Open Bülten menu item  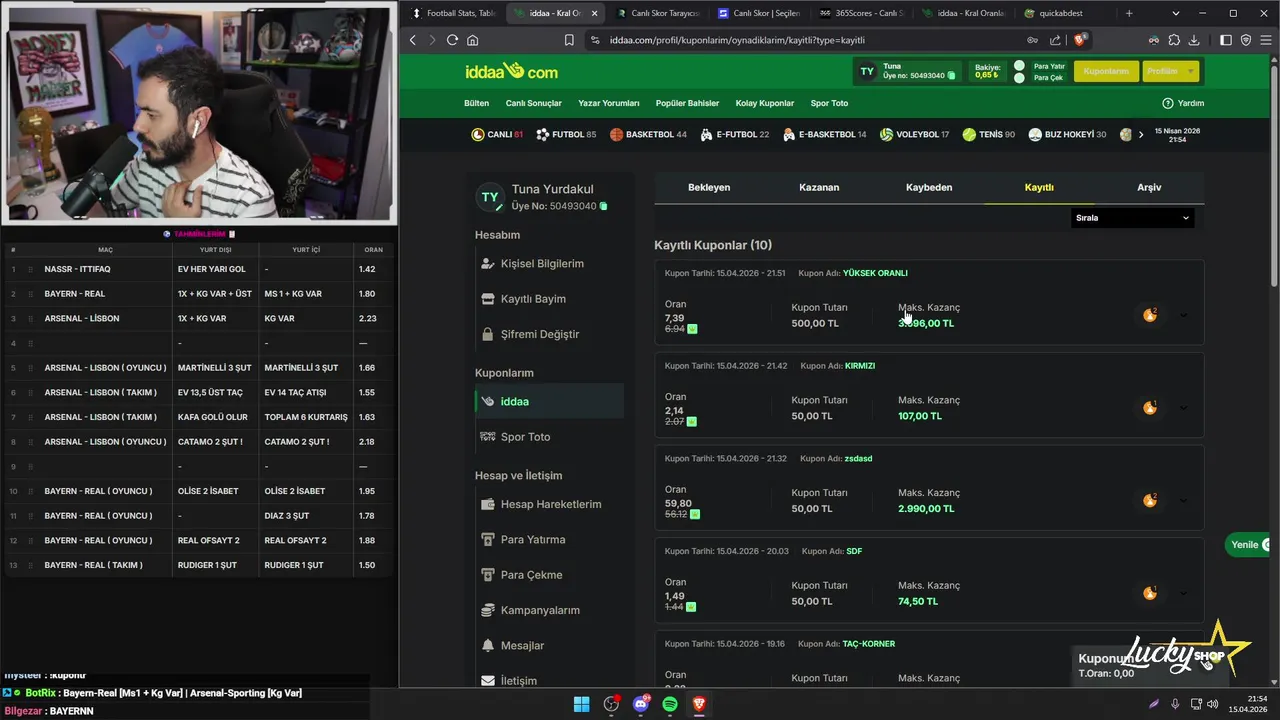[x=476, y=103]
